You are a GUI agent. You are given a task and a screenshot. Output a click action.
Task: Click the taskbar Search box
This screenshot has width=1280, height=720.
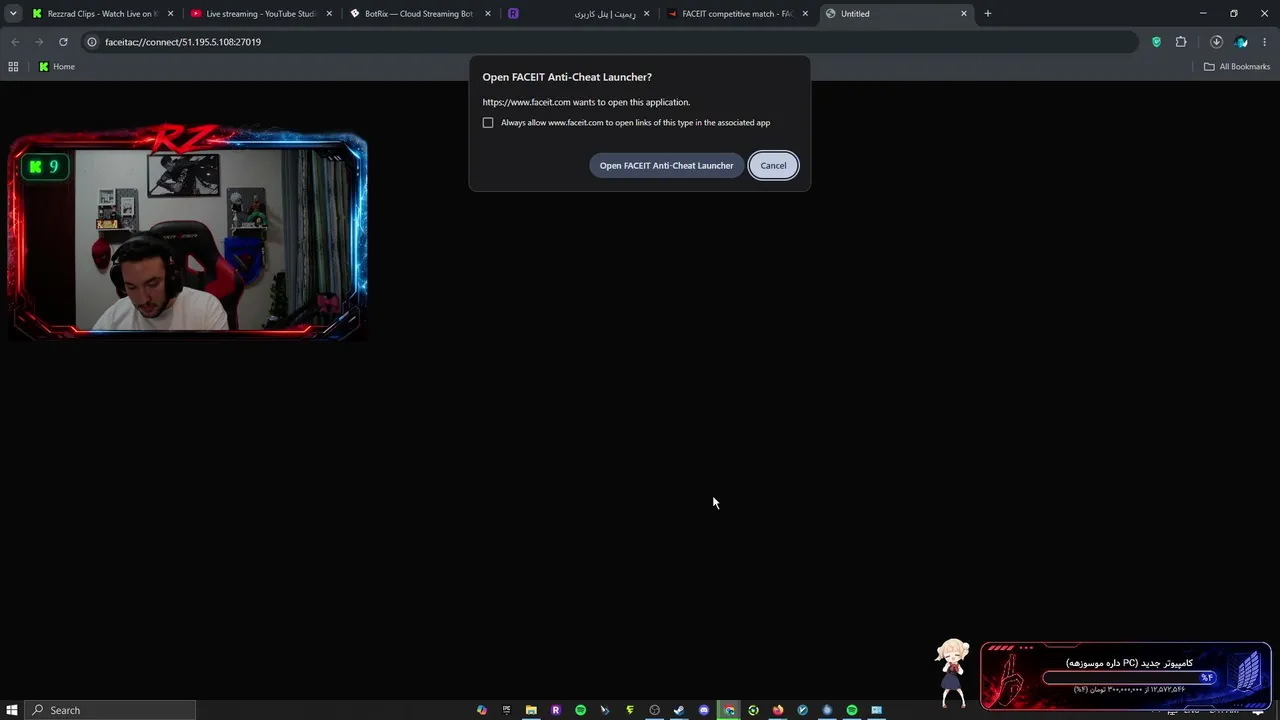[110, 710]
